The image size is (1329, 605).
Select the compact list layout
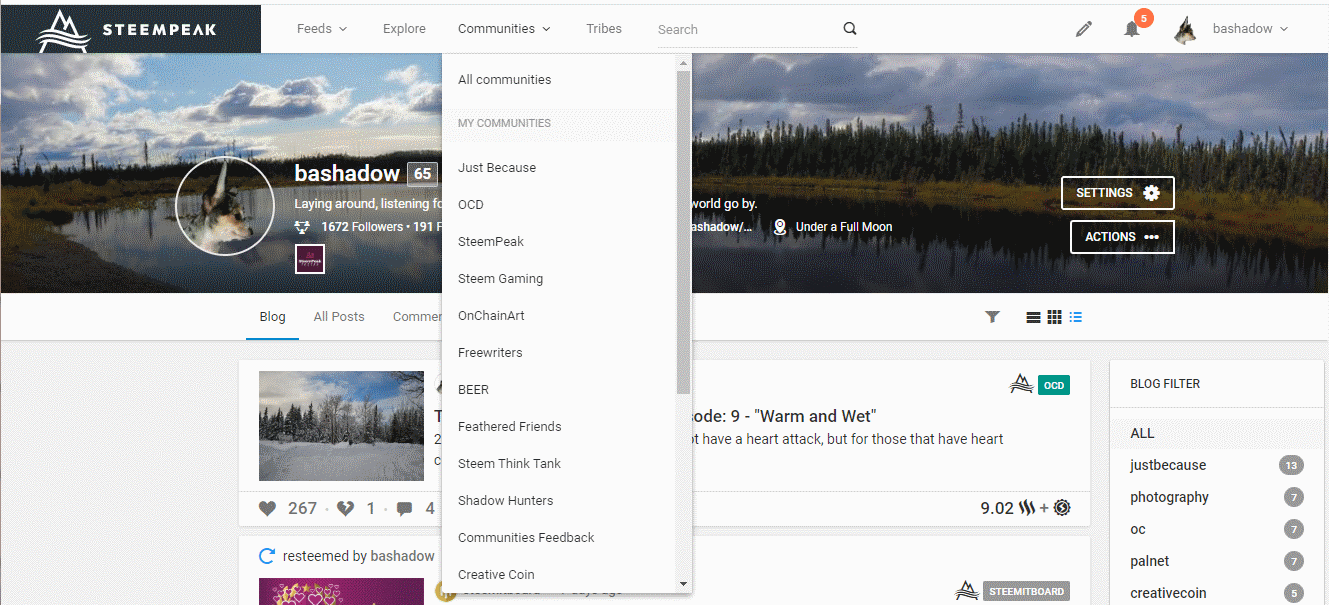[1075, 317]
